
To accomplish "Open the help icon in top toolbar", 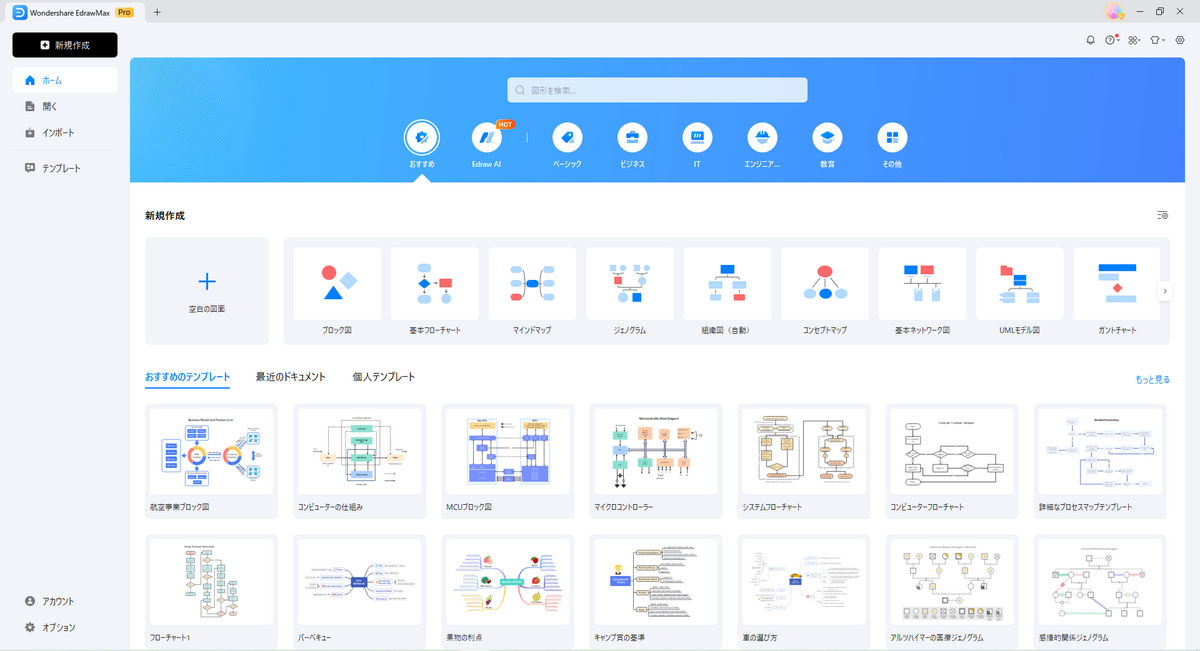I will [1111, 40].
